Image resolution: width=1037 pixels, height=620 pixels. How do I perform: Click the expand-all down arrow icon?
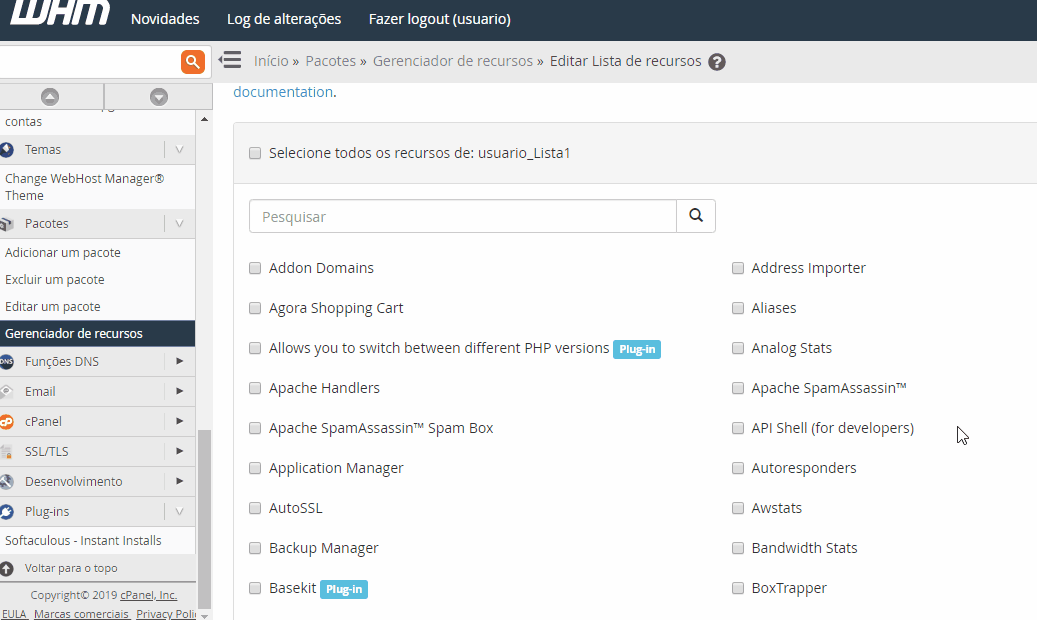click(159, 97)
